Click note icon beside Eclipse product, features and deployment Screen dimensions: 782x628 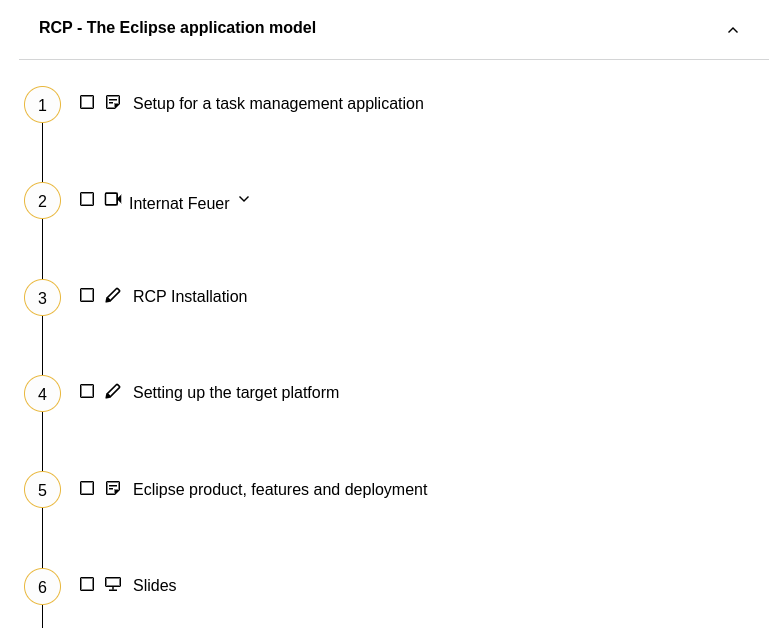coord(113,488)
